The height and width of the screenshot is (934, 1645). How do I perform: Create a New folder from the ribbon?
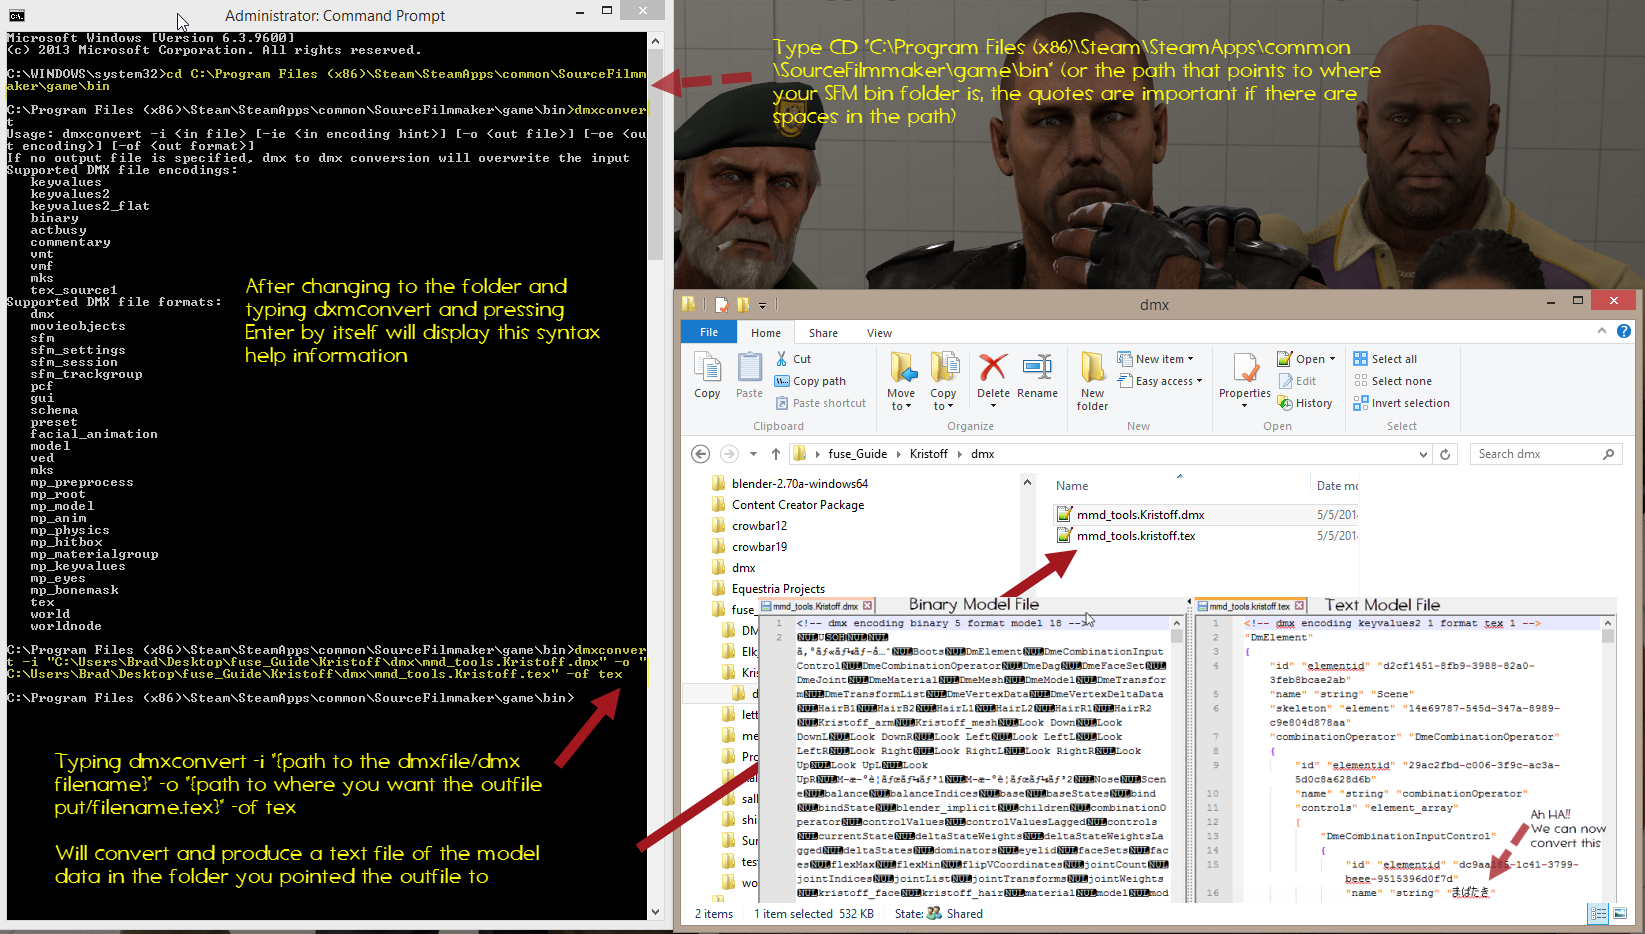click(1092, 381)
